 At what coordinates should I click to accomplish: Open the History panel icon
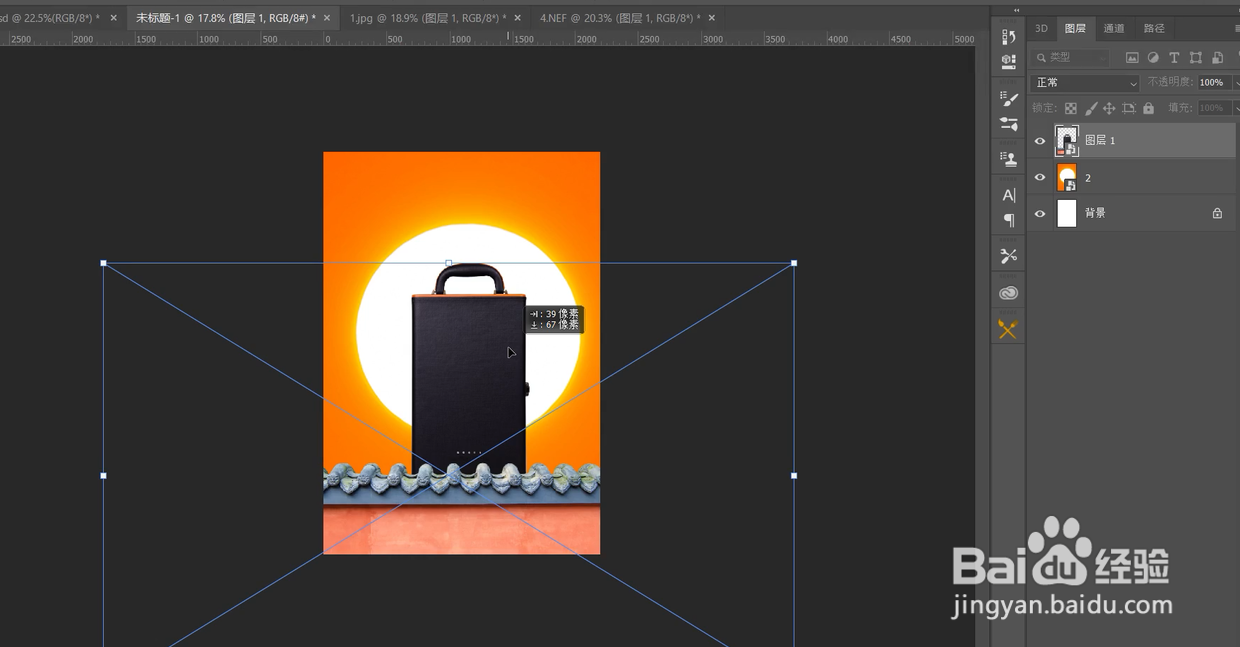click(1008, 37)
